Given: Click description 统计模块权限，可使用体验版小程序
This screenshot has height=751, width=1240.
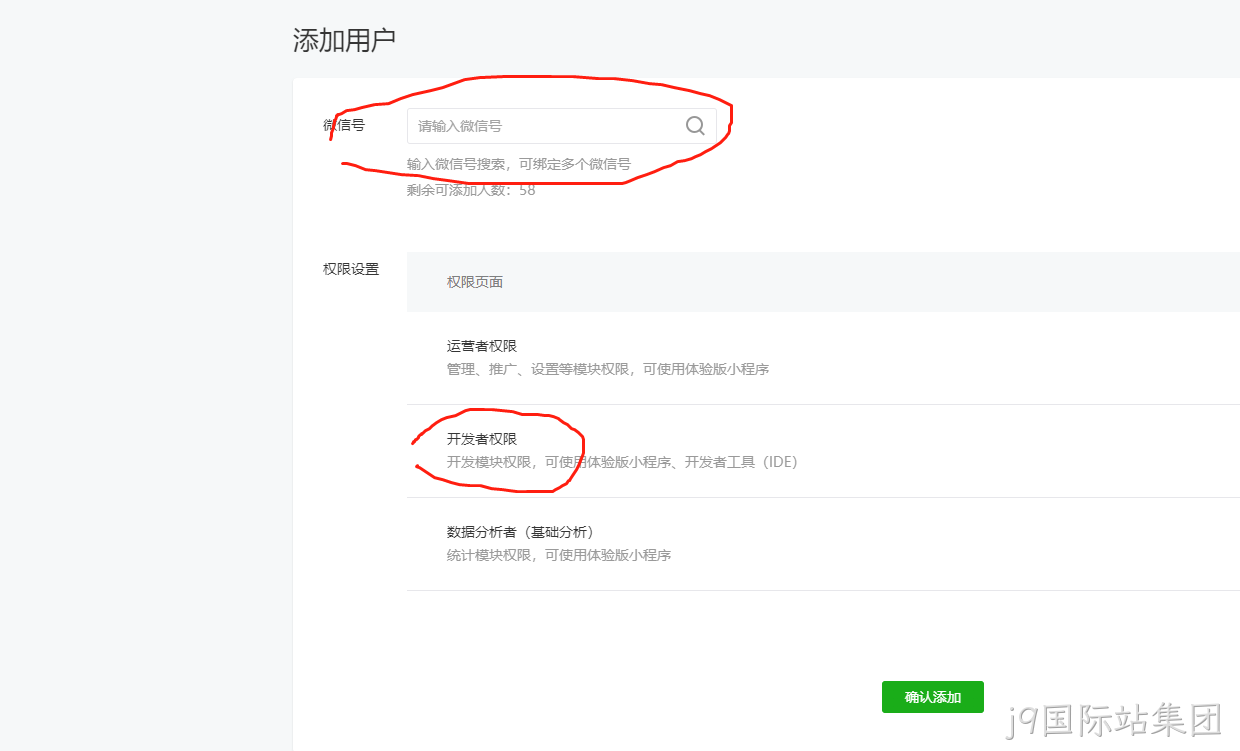Looking at the screenshot, I should click(x=559, y=555).
